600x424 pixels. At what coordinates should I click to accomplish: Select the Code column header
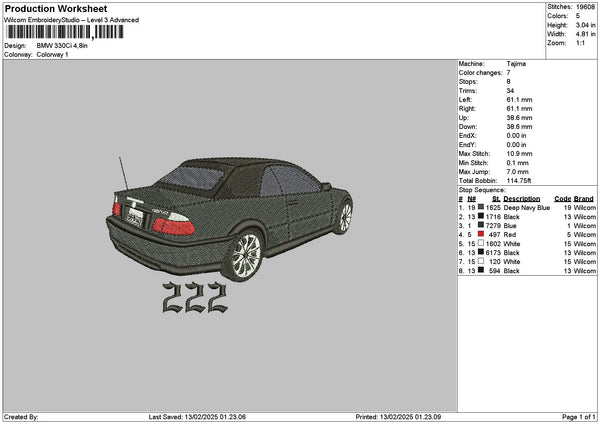point(562,198)
